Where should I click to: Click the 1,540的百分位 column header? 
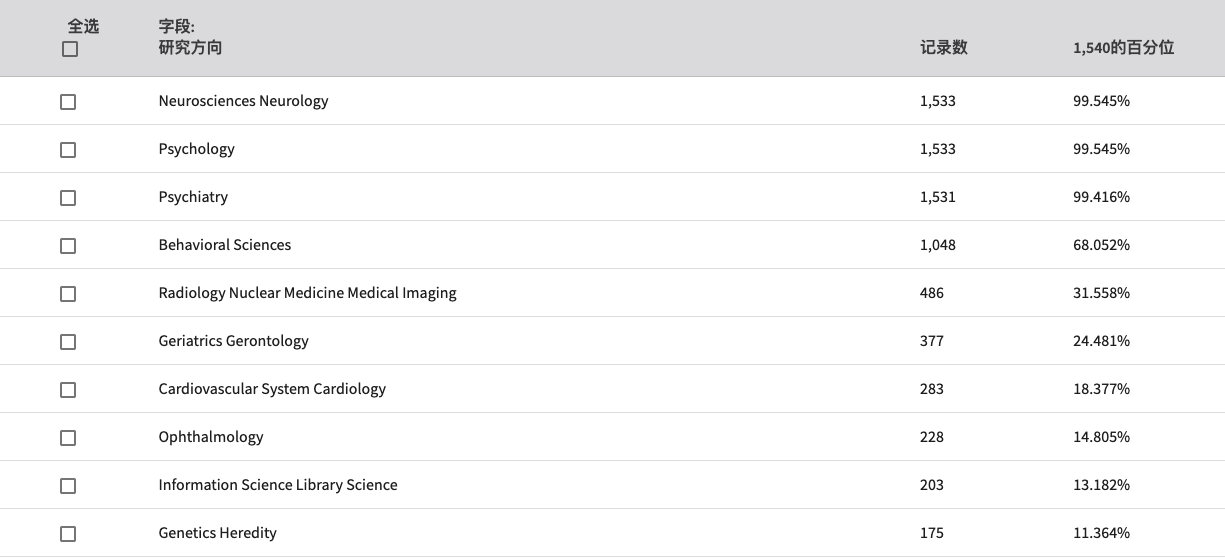[1123, 47]
